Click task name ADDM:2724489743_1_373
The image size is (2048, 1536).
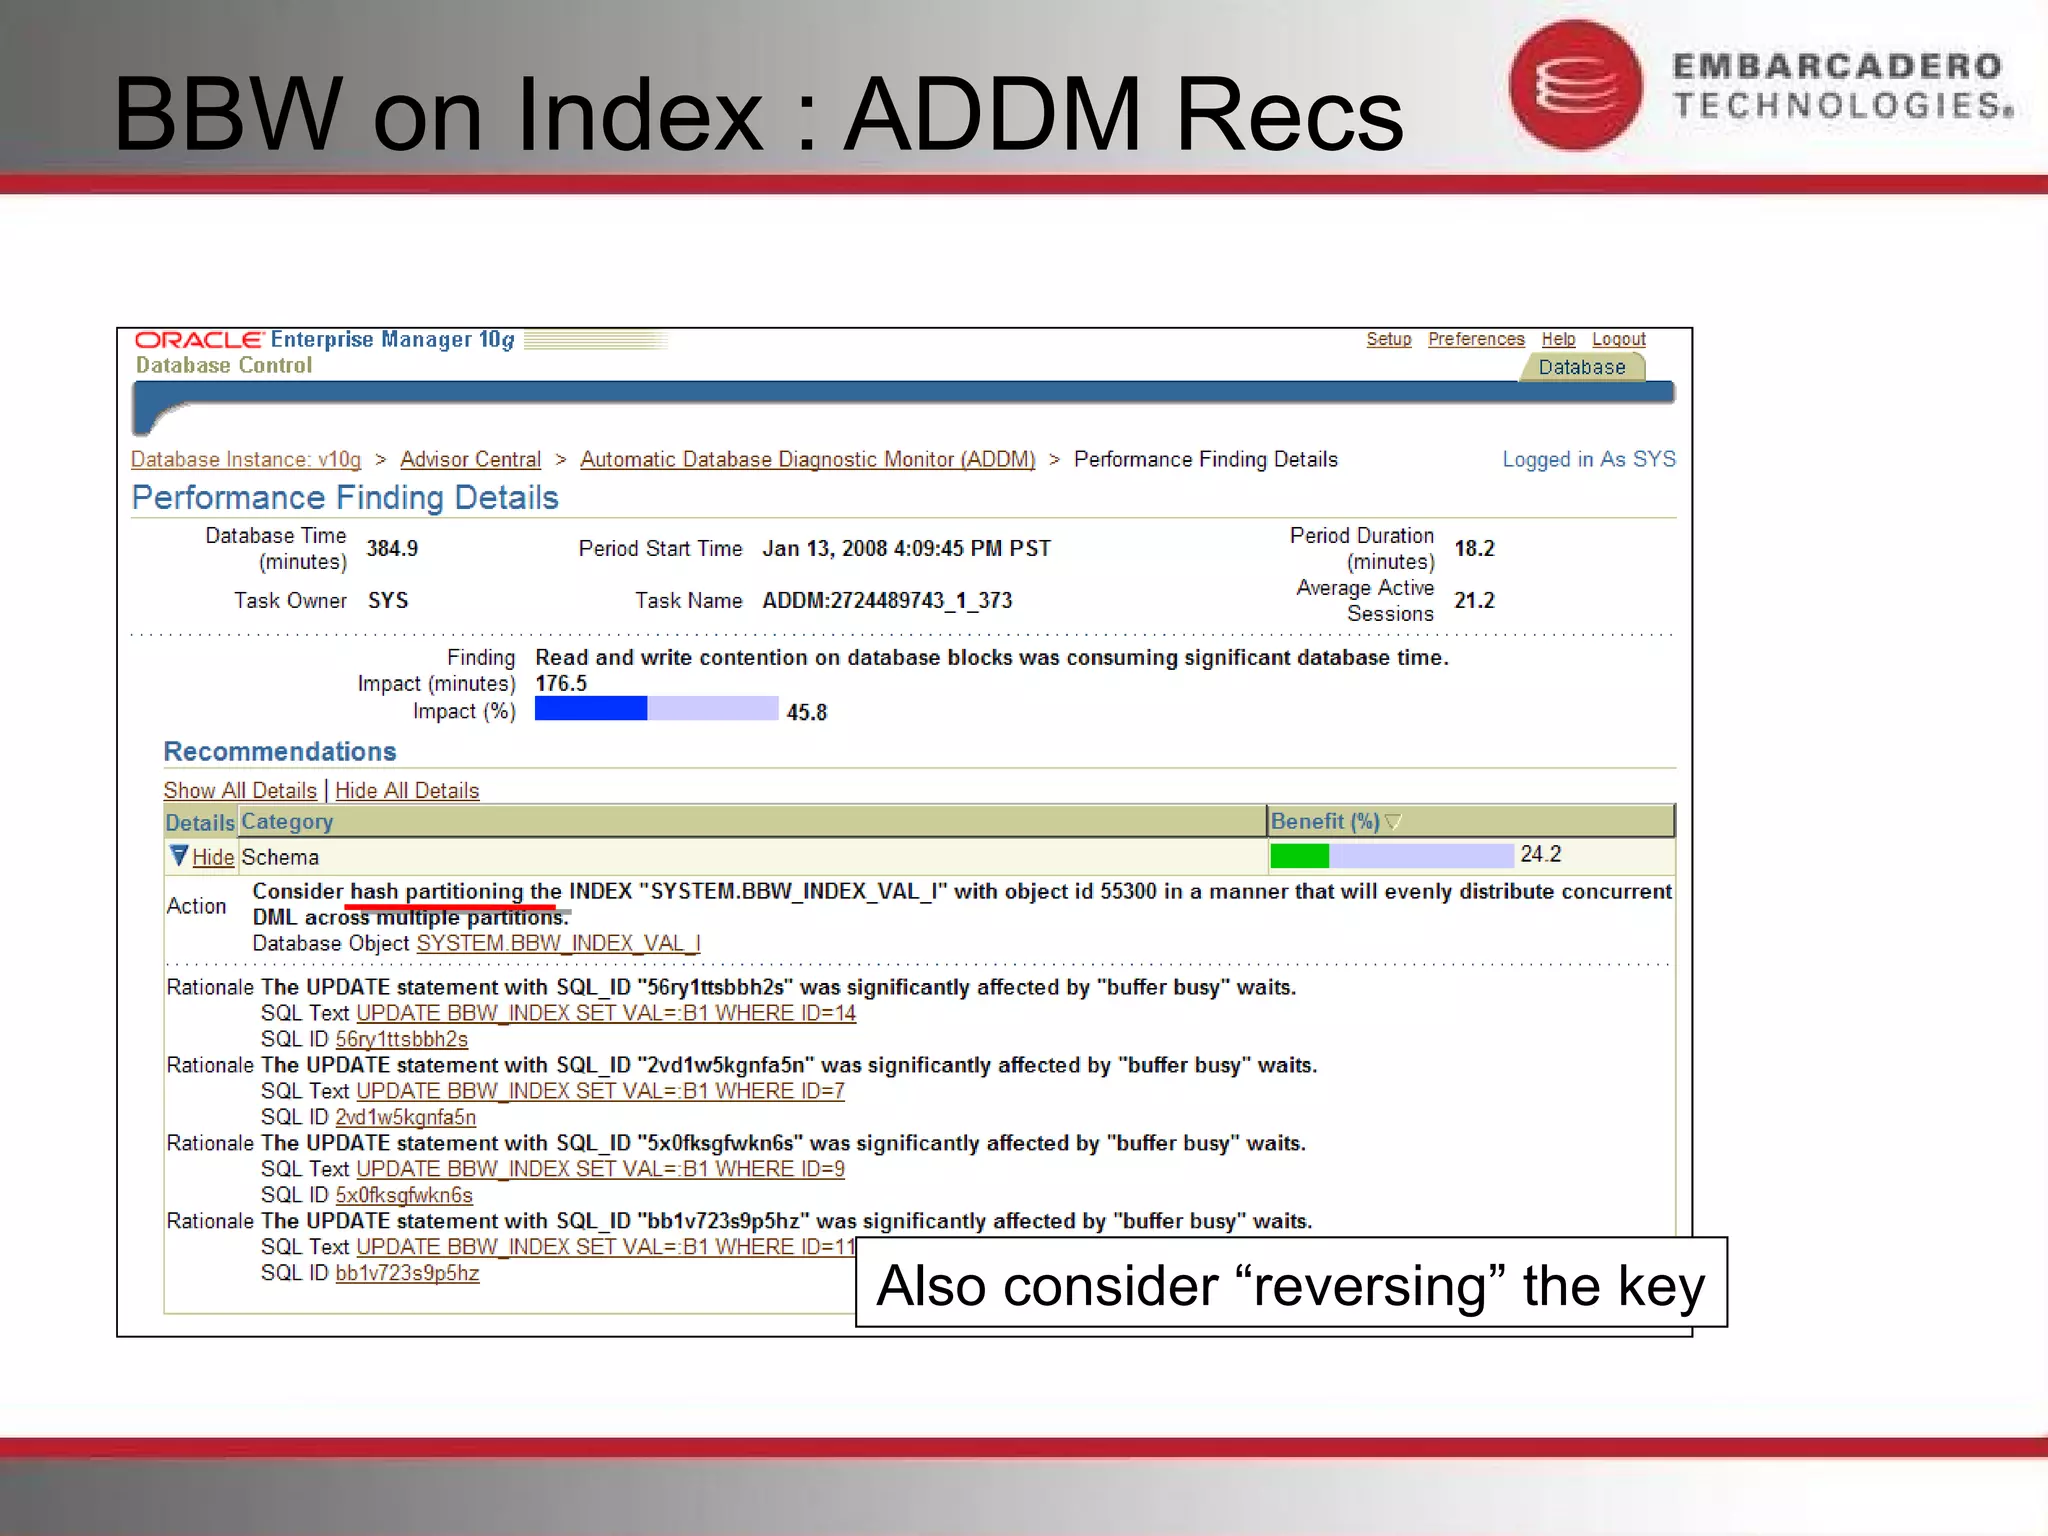[x=887, y=600]
